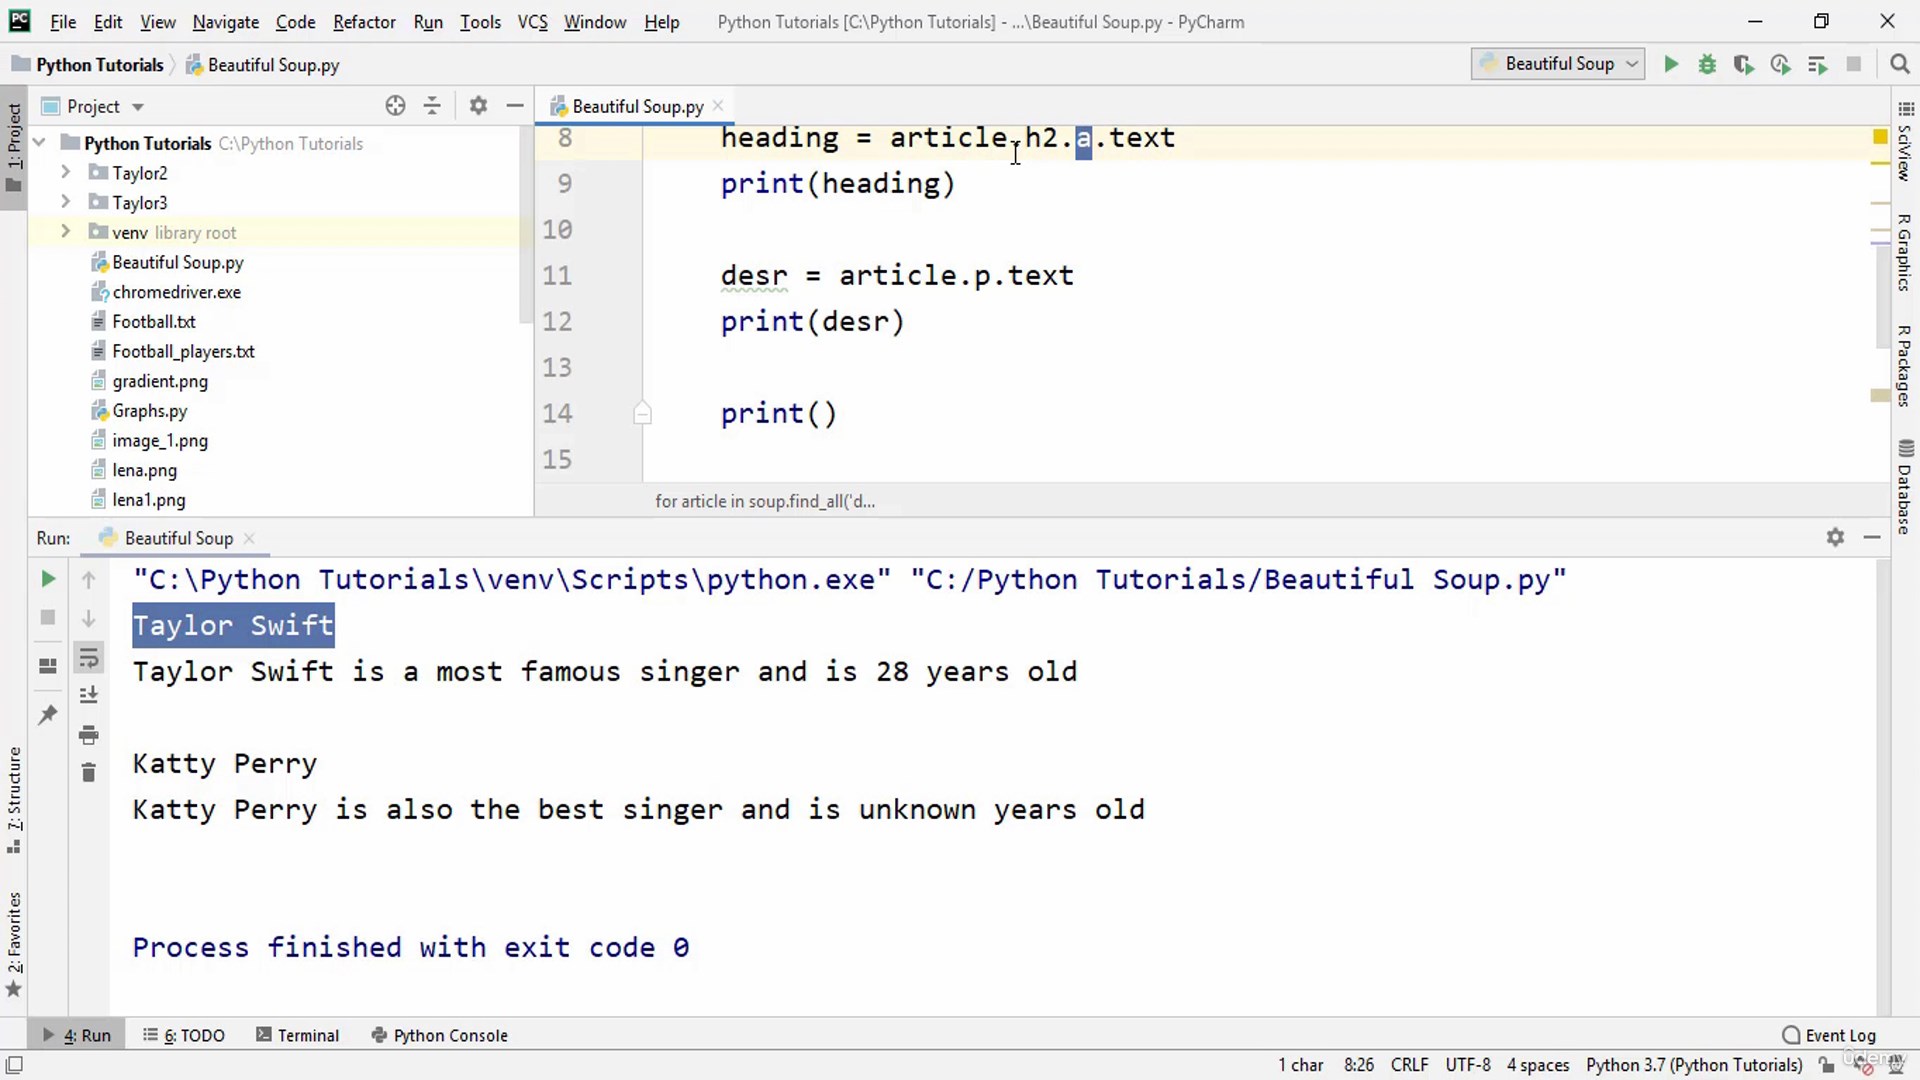Clear all console output with trash icon

point(88,773)
